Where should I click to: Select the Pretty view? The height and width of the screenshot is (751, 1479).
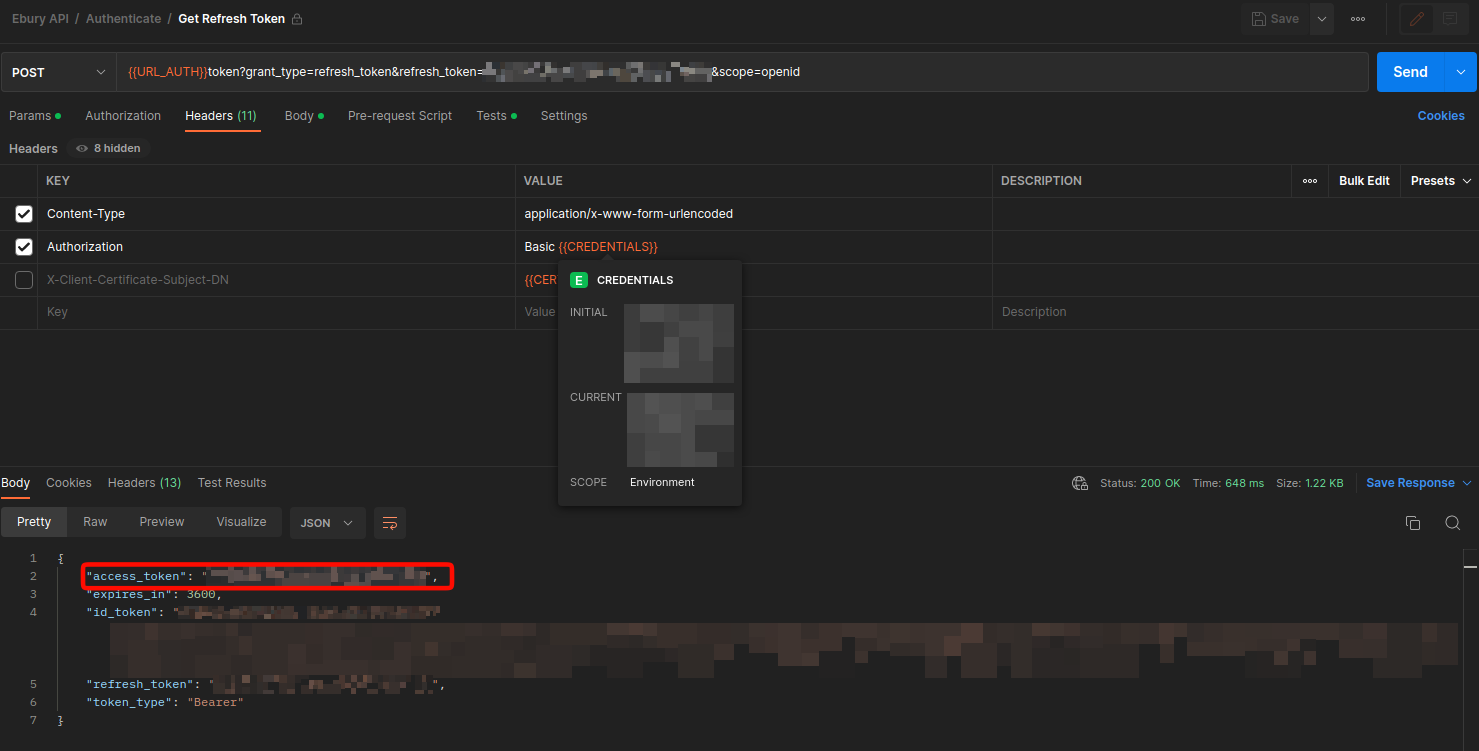(34, 522)
